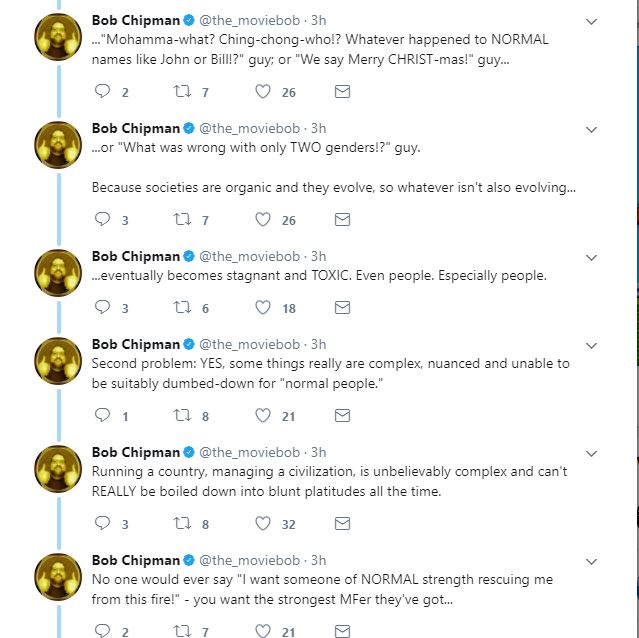Retweet the "Running a country" tweet
This screenshot has width=639, height=638.
click(x=182, y=523)
